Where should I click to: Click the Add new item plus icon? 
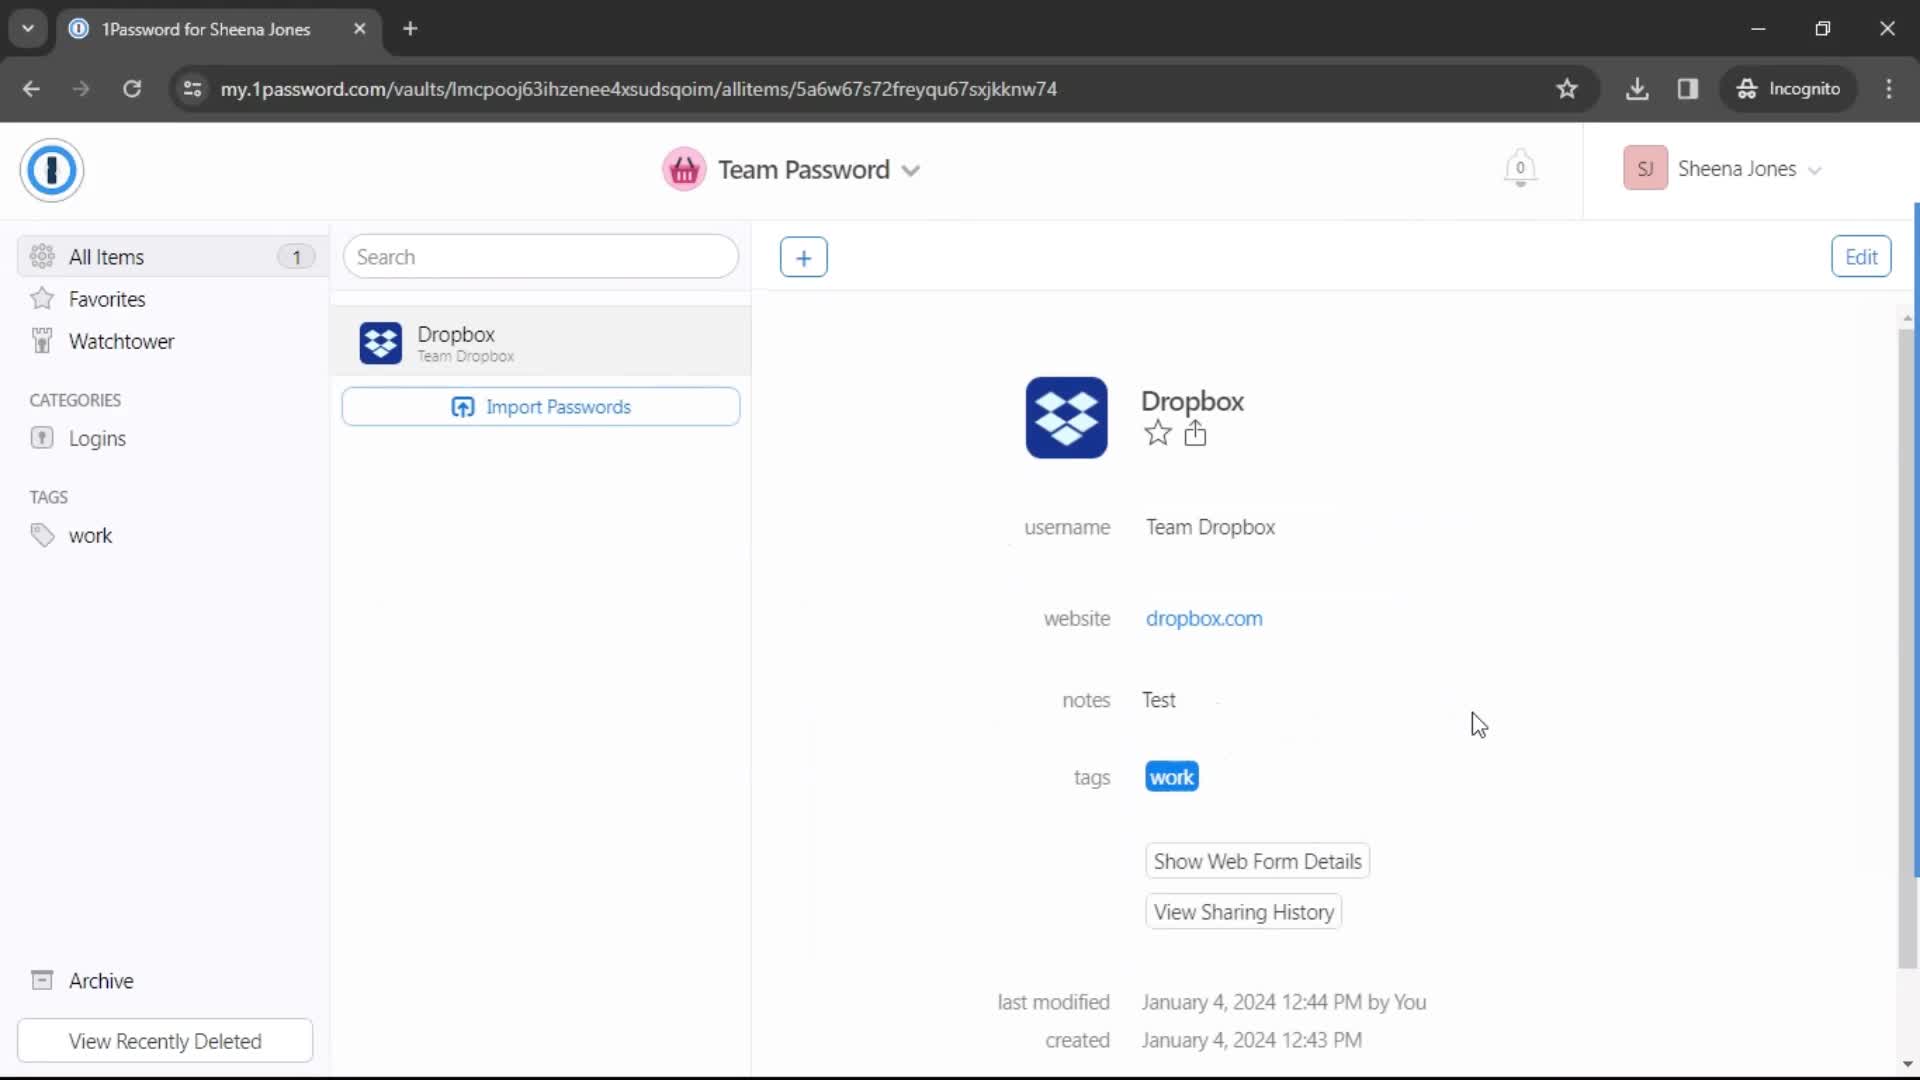pyautogui.click(x=803, y=257)
